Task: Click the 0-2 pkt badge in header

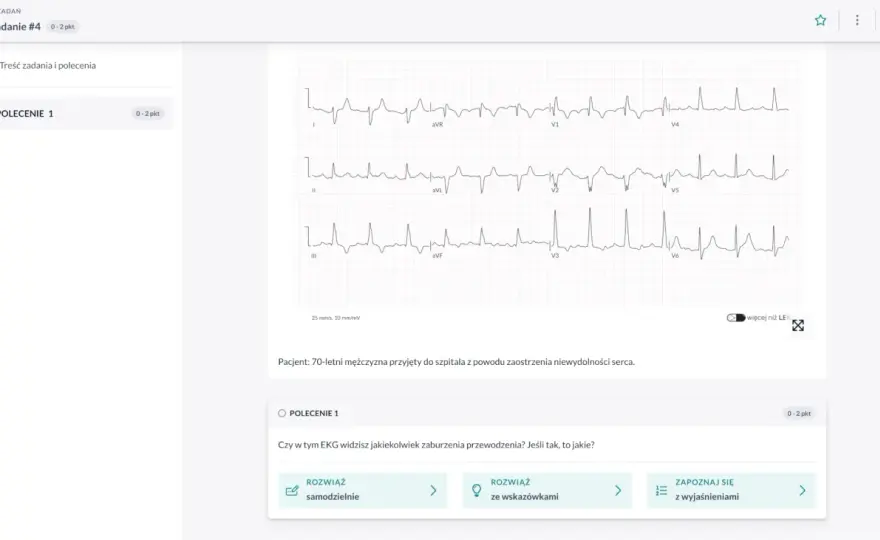Action: pos(62,26)
